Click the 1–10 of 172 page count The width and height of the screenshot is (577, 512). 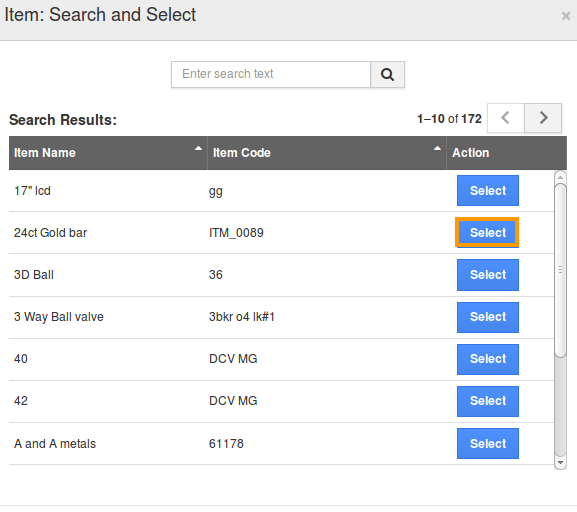pos(449,119)
